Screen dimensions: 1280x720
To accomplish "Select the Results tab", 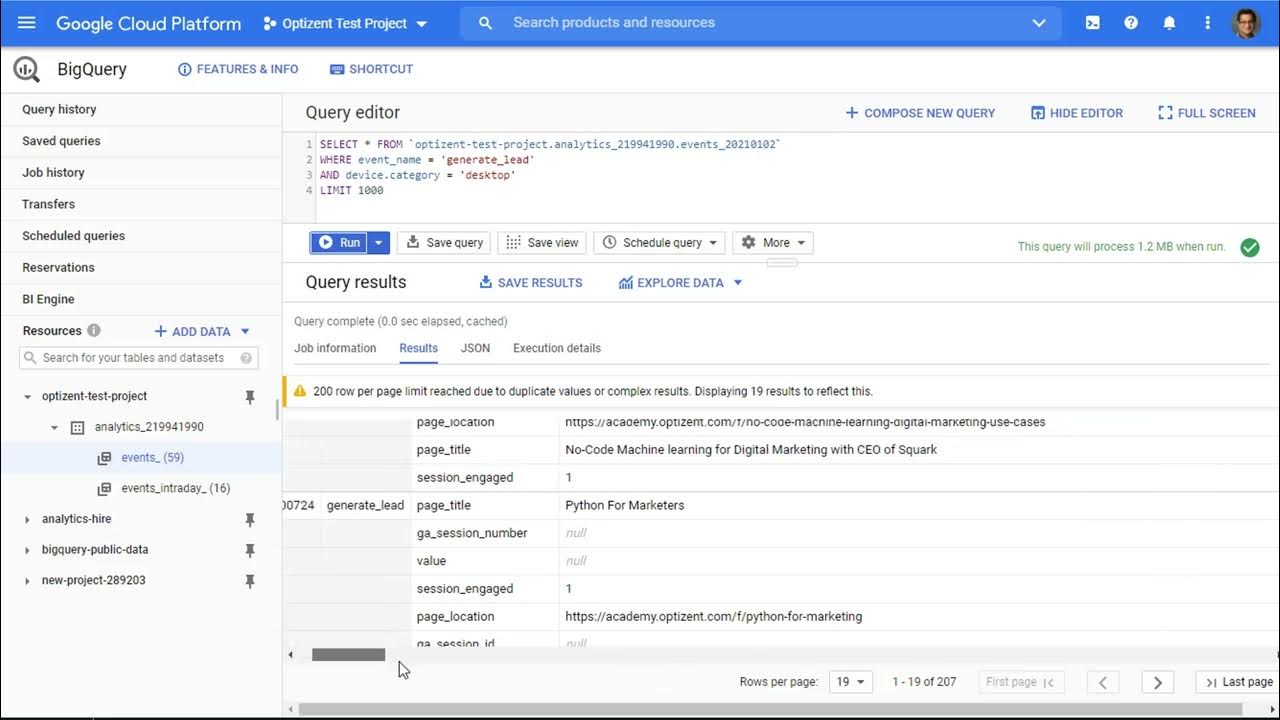I will (x=418, y=348).
